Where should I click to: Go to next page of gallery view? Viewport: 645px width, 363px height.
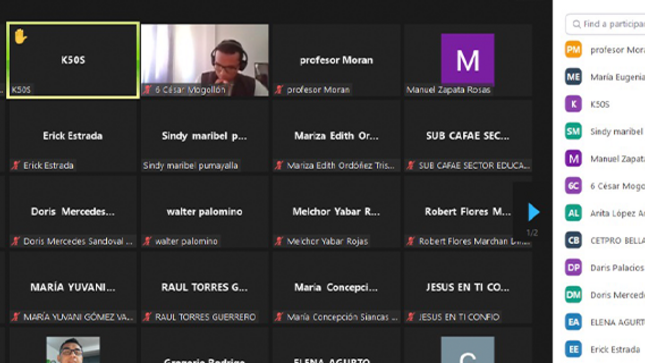(533, 212)
